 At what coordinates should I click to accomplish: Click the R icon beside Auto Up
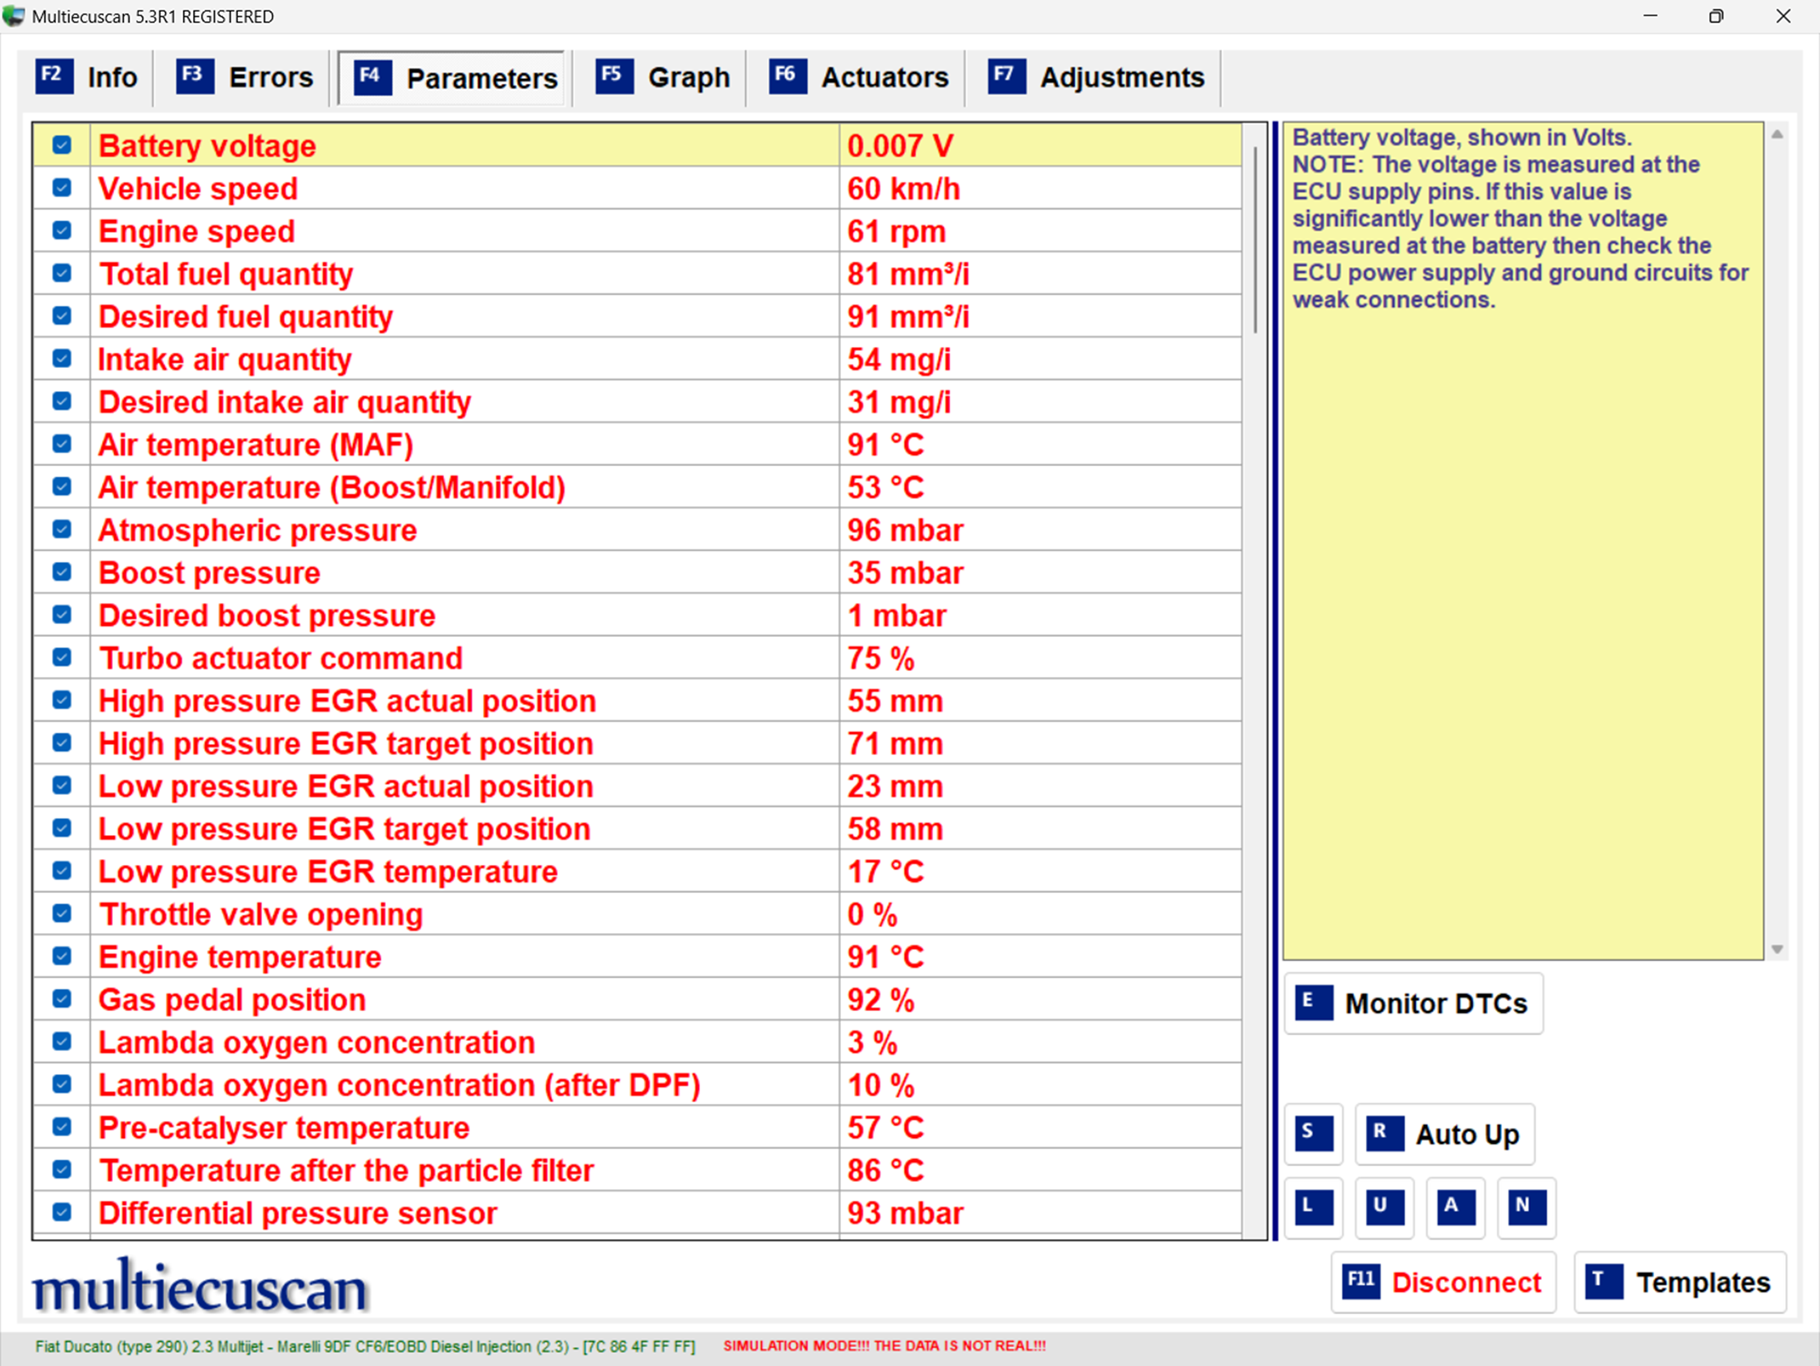(x=1385, y=1133)
